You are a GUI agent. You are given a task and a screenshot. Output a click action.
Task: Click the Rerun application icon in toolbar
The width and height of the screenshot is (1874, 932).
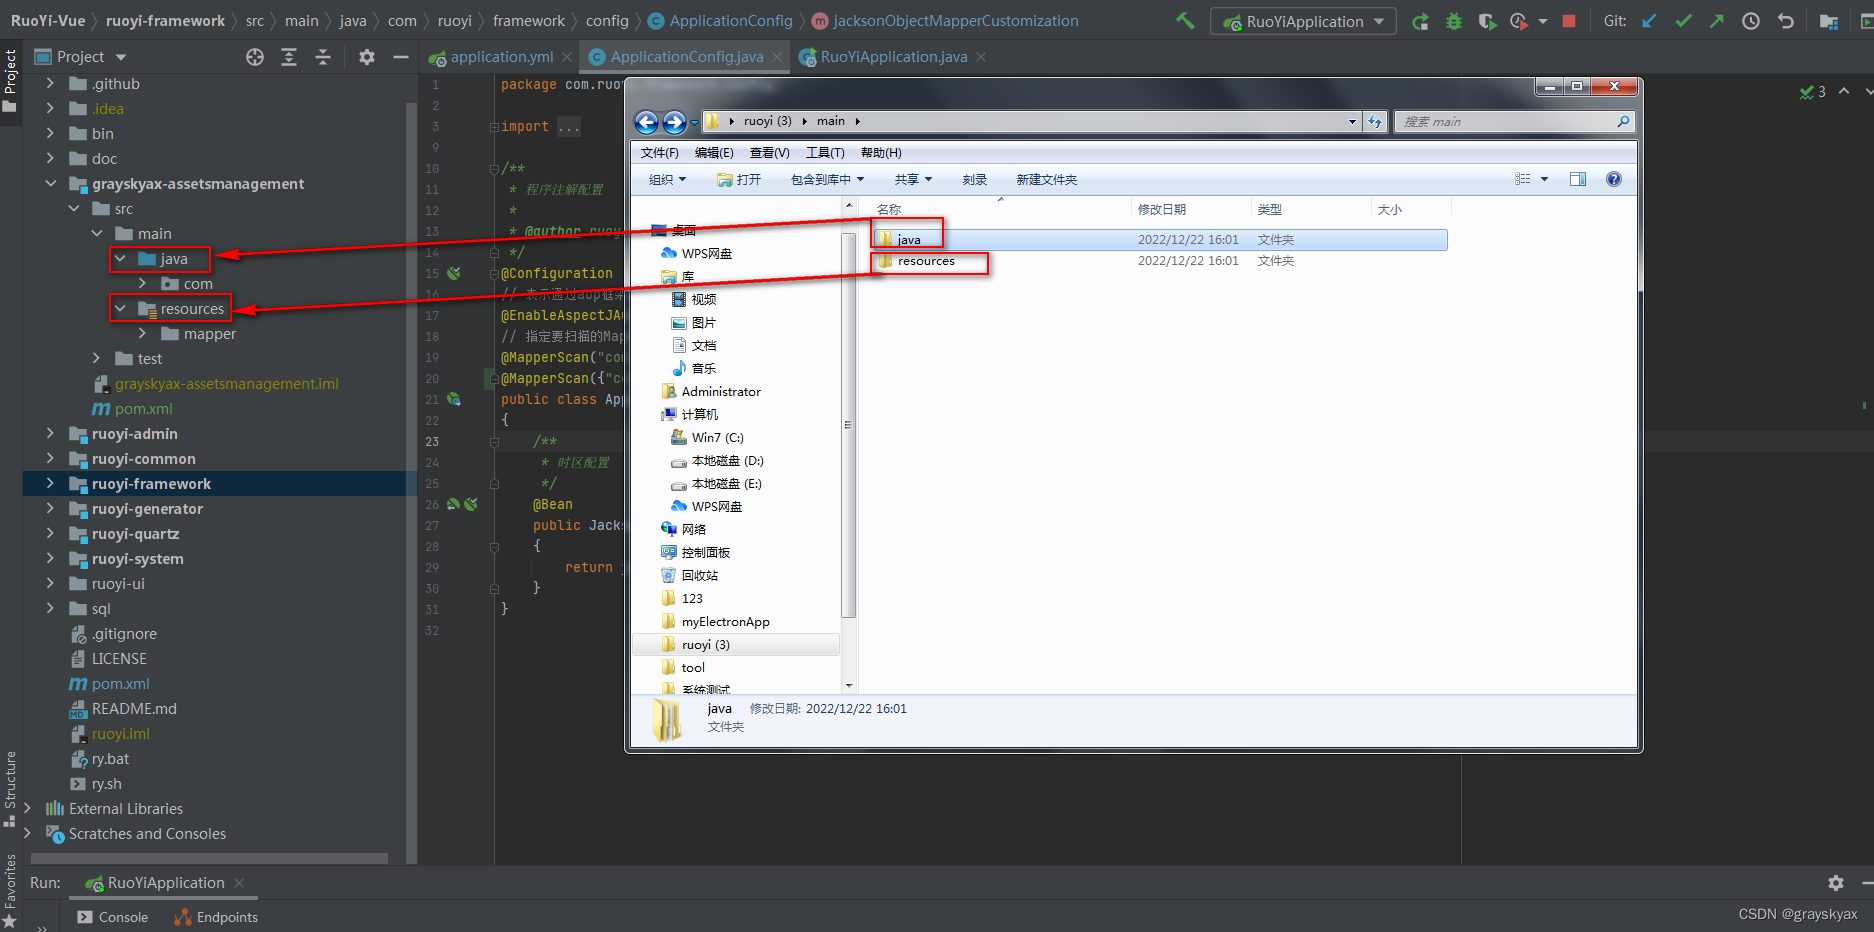click(1420, 21)
